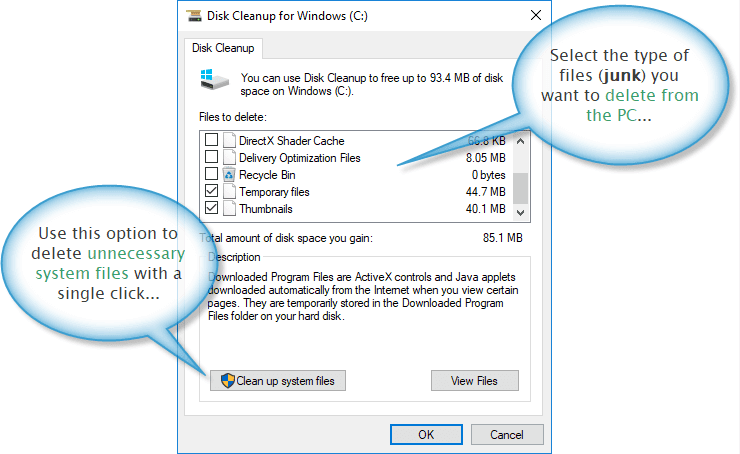Select the DirectX Shader Cache row text

coord(292,141)
